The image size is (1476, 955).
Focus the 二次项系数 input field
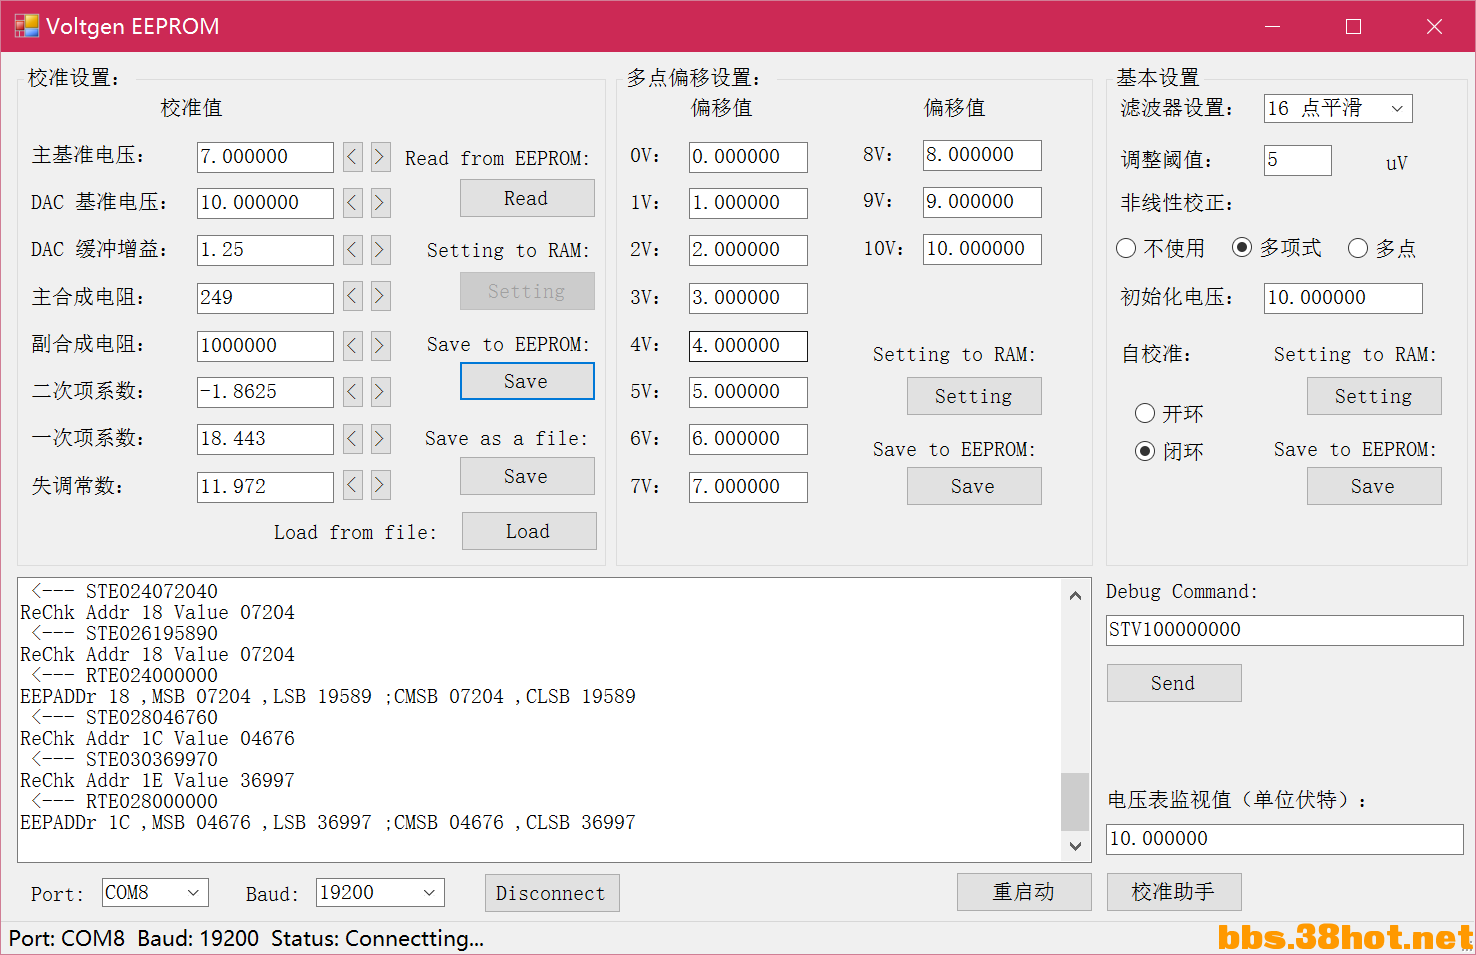(265, 392)
